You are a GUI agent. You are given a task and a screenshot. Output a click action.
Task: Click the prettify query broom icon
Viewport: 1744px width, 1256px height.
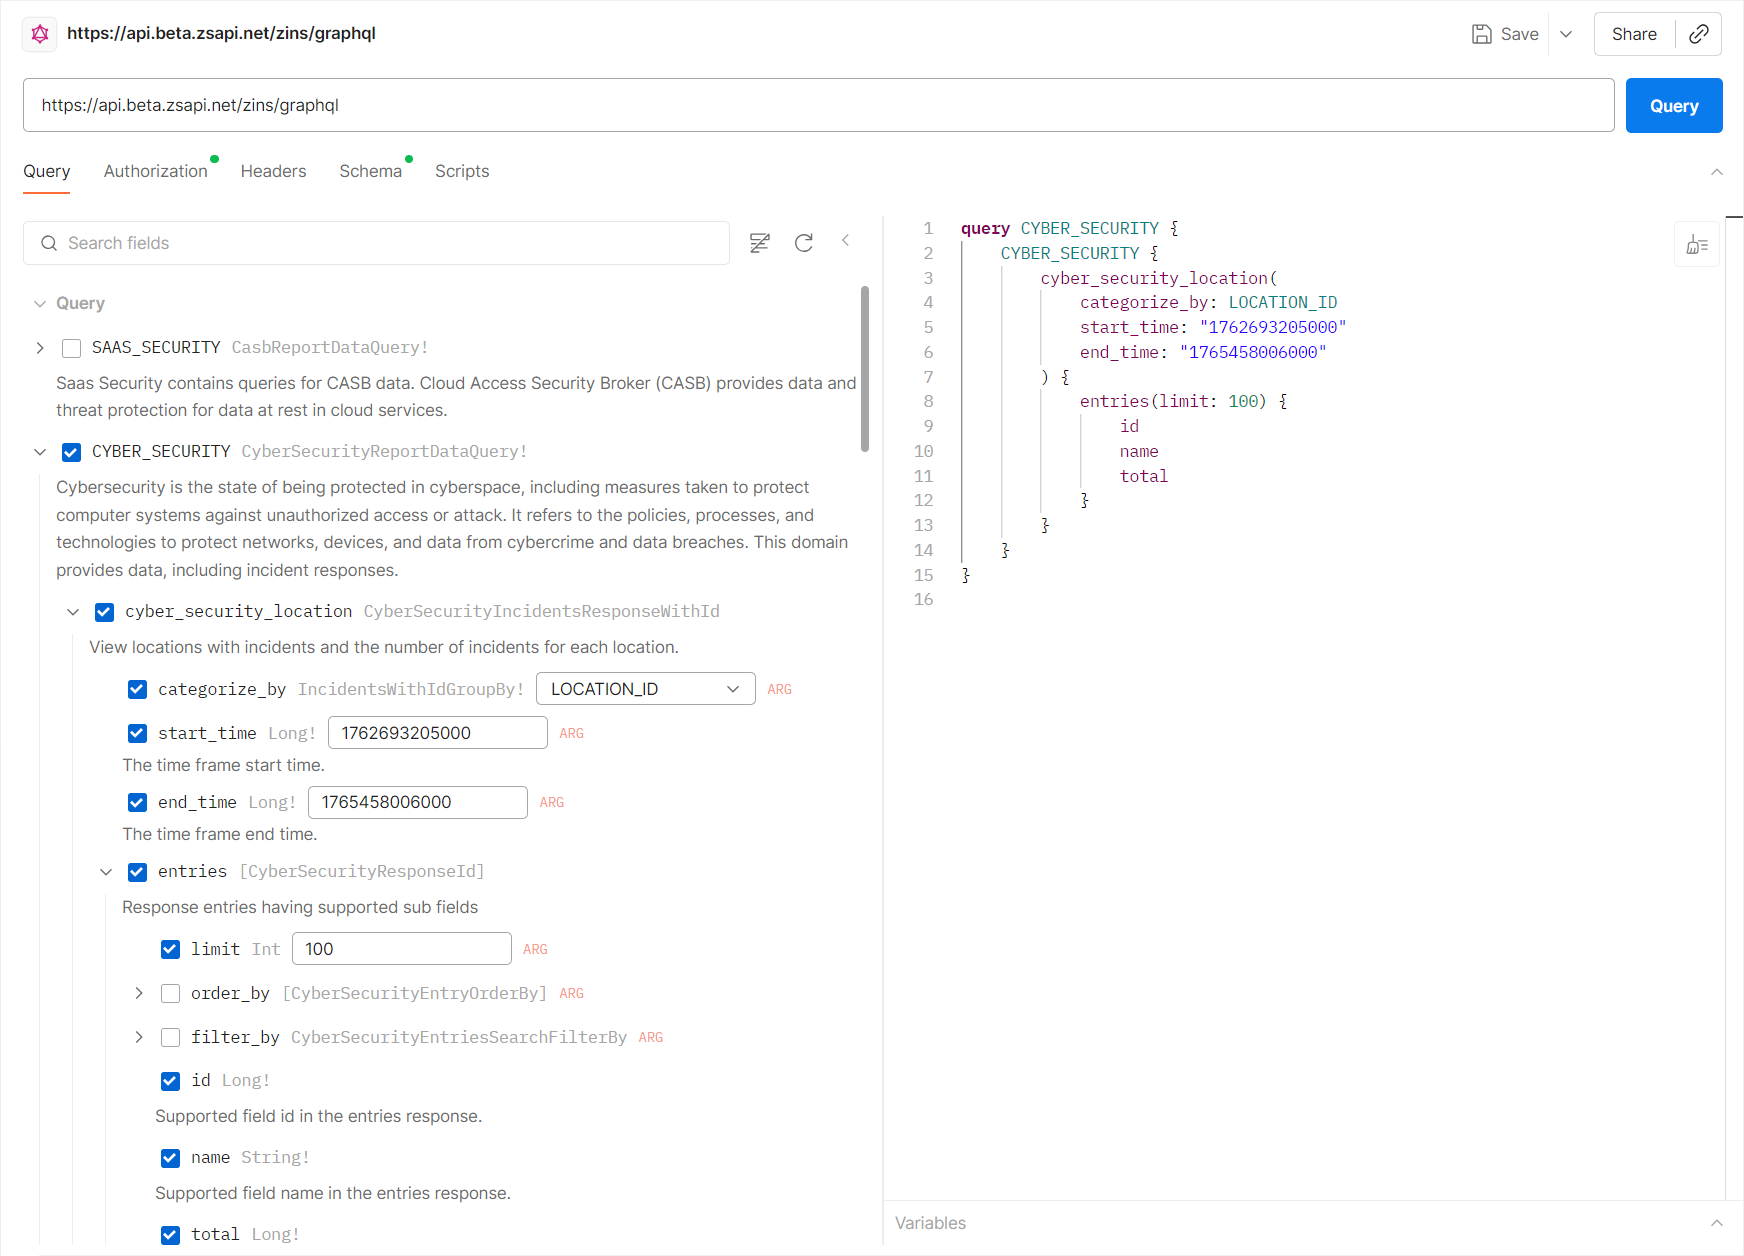pos(1697,245)
